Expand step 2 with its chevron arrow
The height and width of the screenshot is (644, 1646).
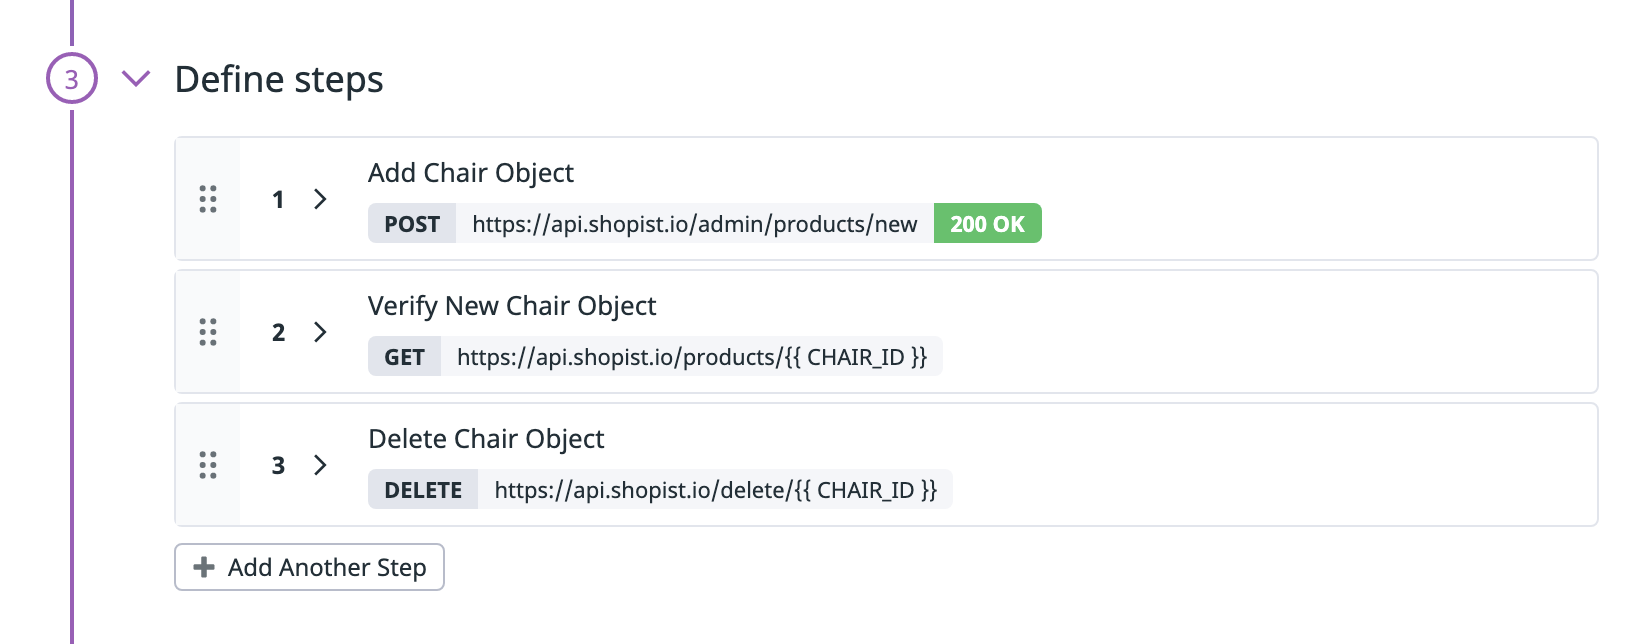[320, 332]
